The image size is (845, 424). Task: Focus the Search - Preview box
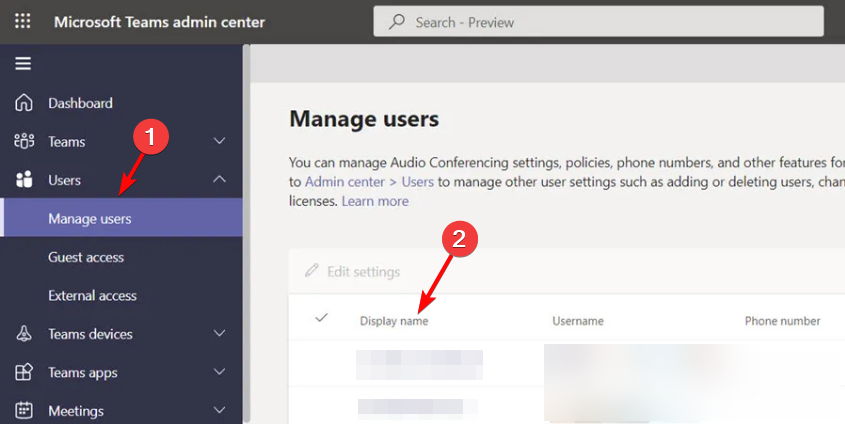tap(598, 22)
